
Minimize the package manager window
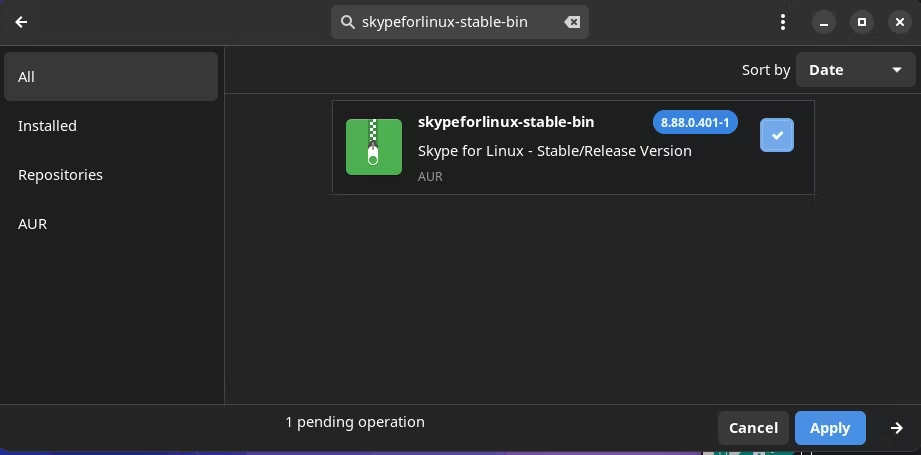(823, 22)
